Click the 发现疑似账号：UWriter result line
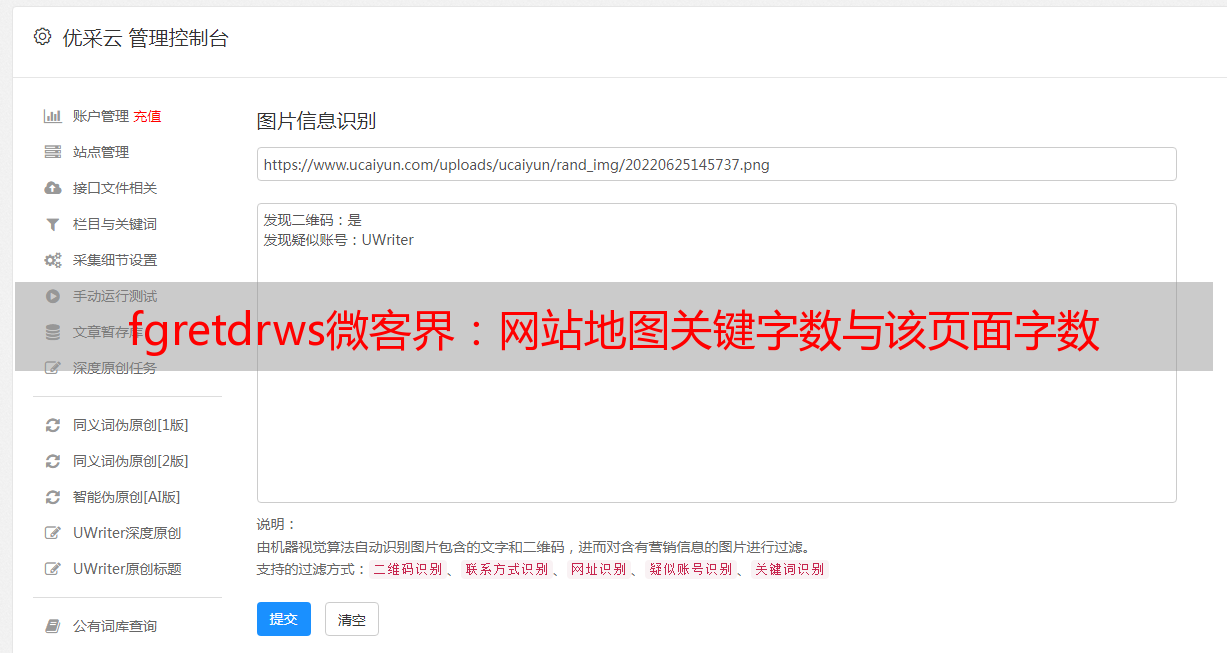This screenshot has width=1227, height=653. tap(339, 240)
